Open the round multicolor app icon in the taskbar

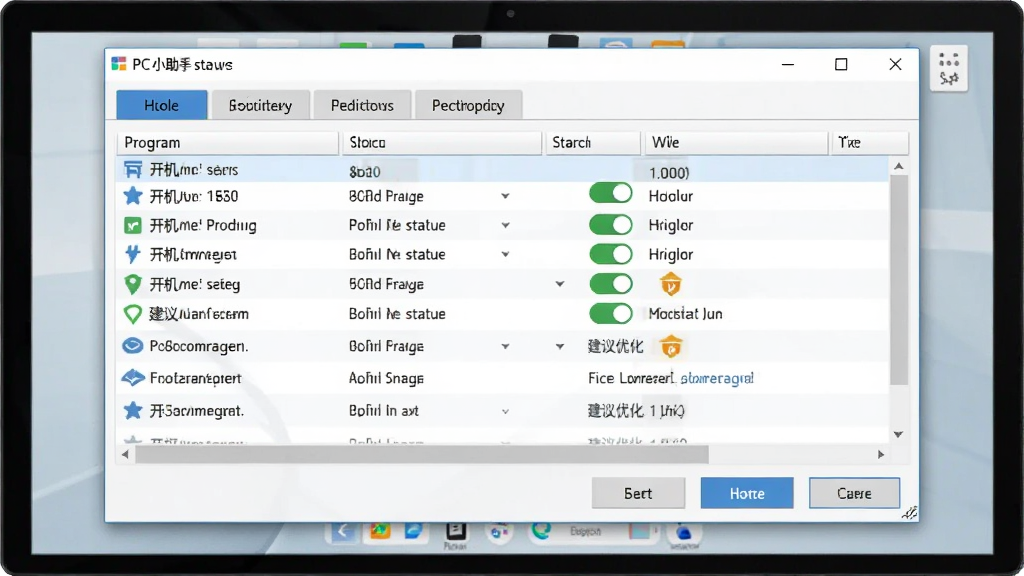(500, 532)
